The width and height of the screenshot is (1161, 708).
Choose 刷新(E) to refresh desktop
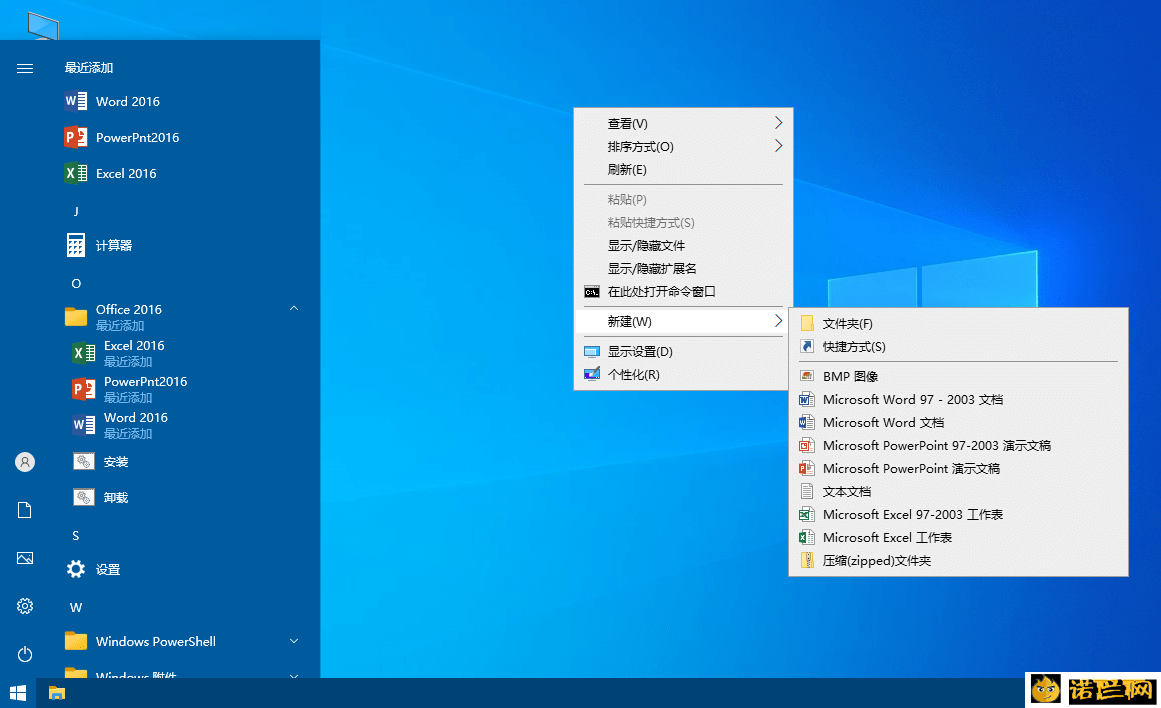tap(683, 169)
